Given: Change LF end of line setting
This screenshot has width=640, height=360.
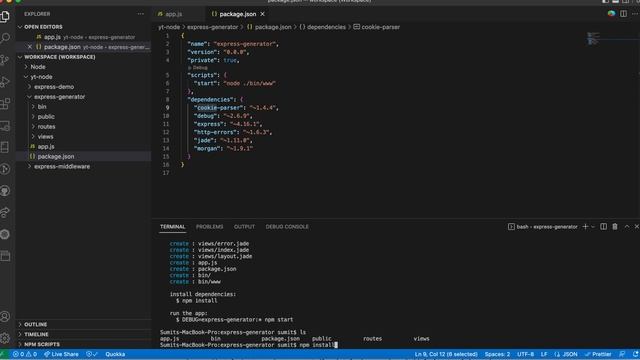Looking at the screenshot, I should tap(544, 354).
